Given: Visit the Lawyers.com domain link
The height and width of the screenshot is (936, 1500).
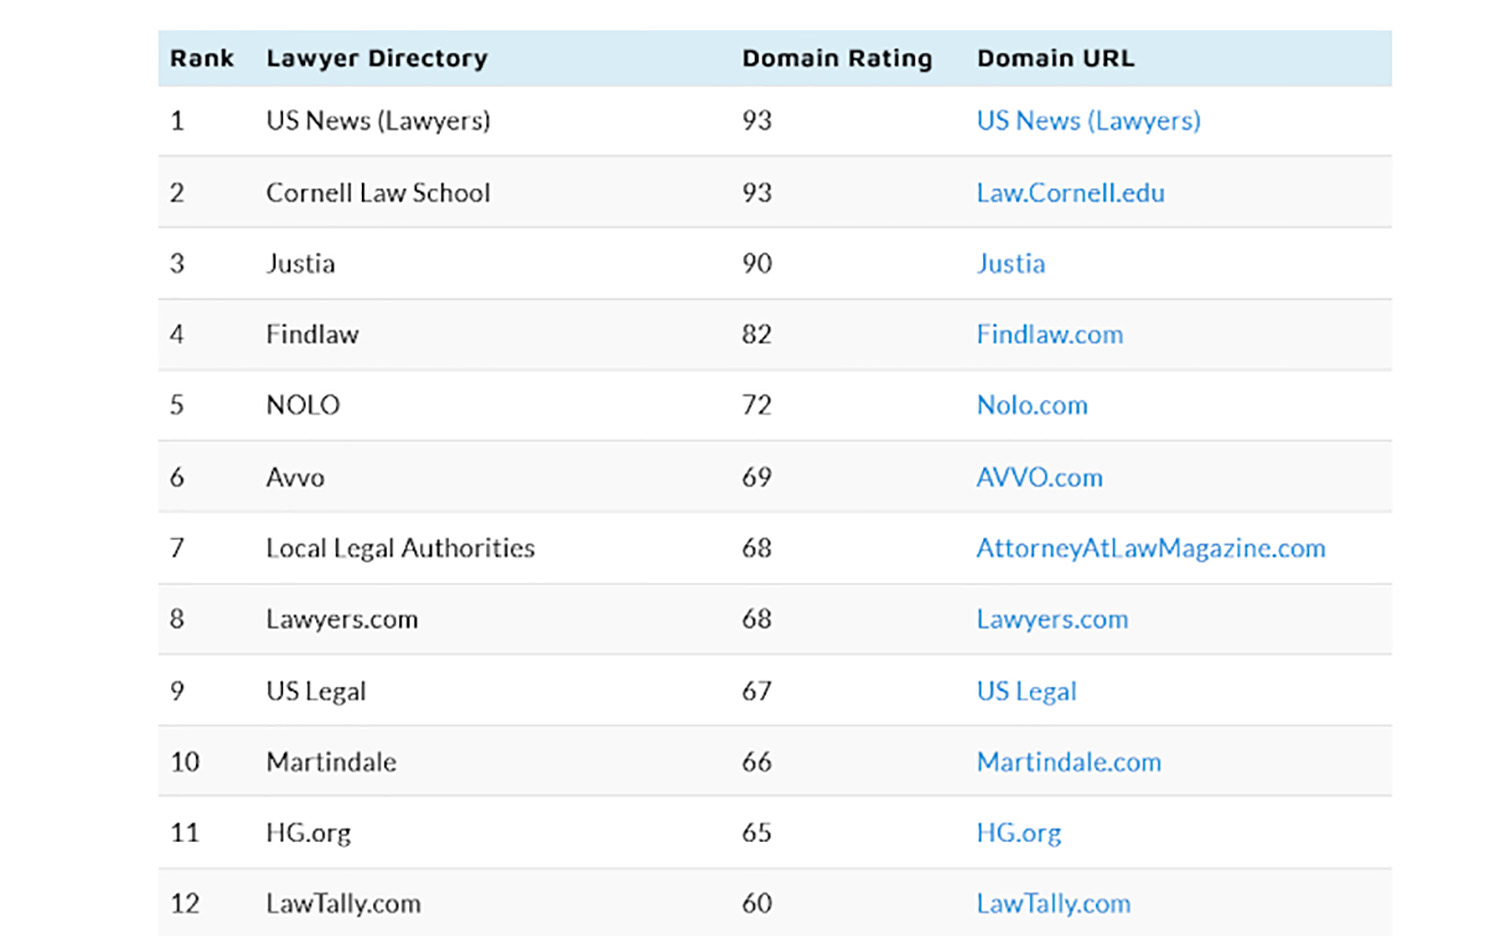Looking at the screenshot, I should point(1052,620).
